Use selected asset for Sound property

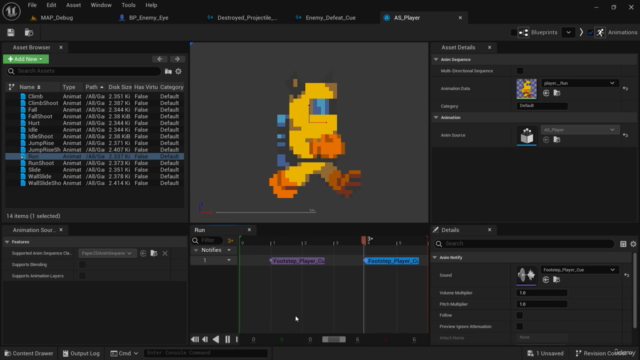[x=546, y=280]
